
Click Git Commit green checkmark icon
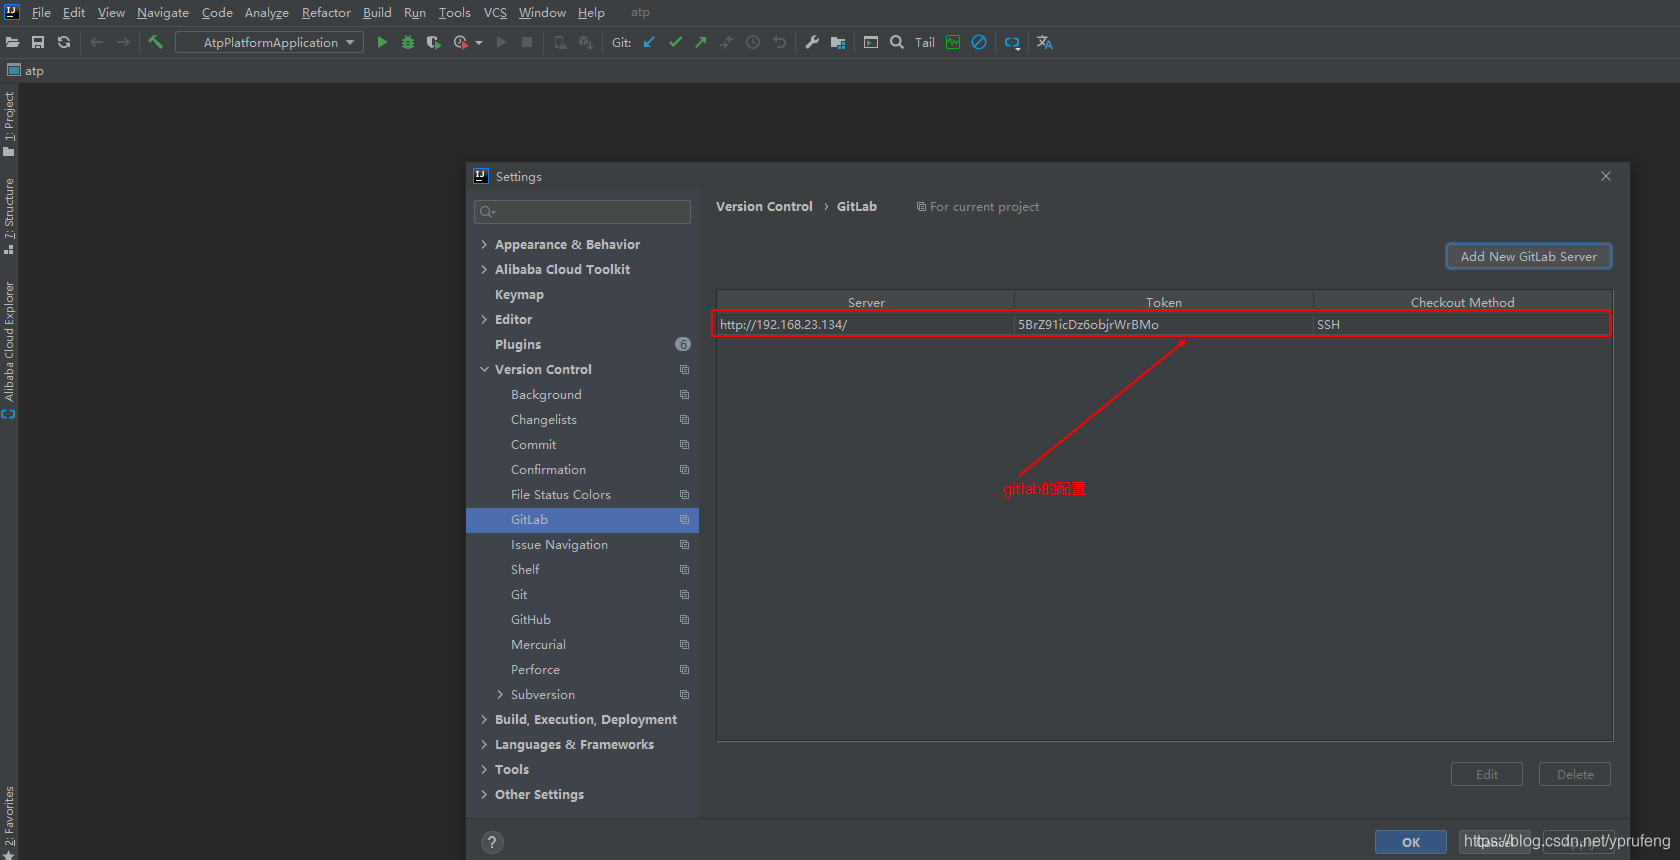click(675, 42)
